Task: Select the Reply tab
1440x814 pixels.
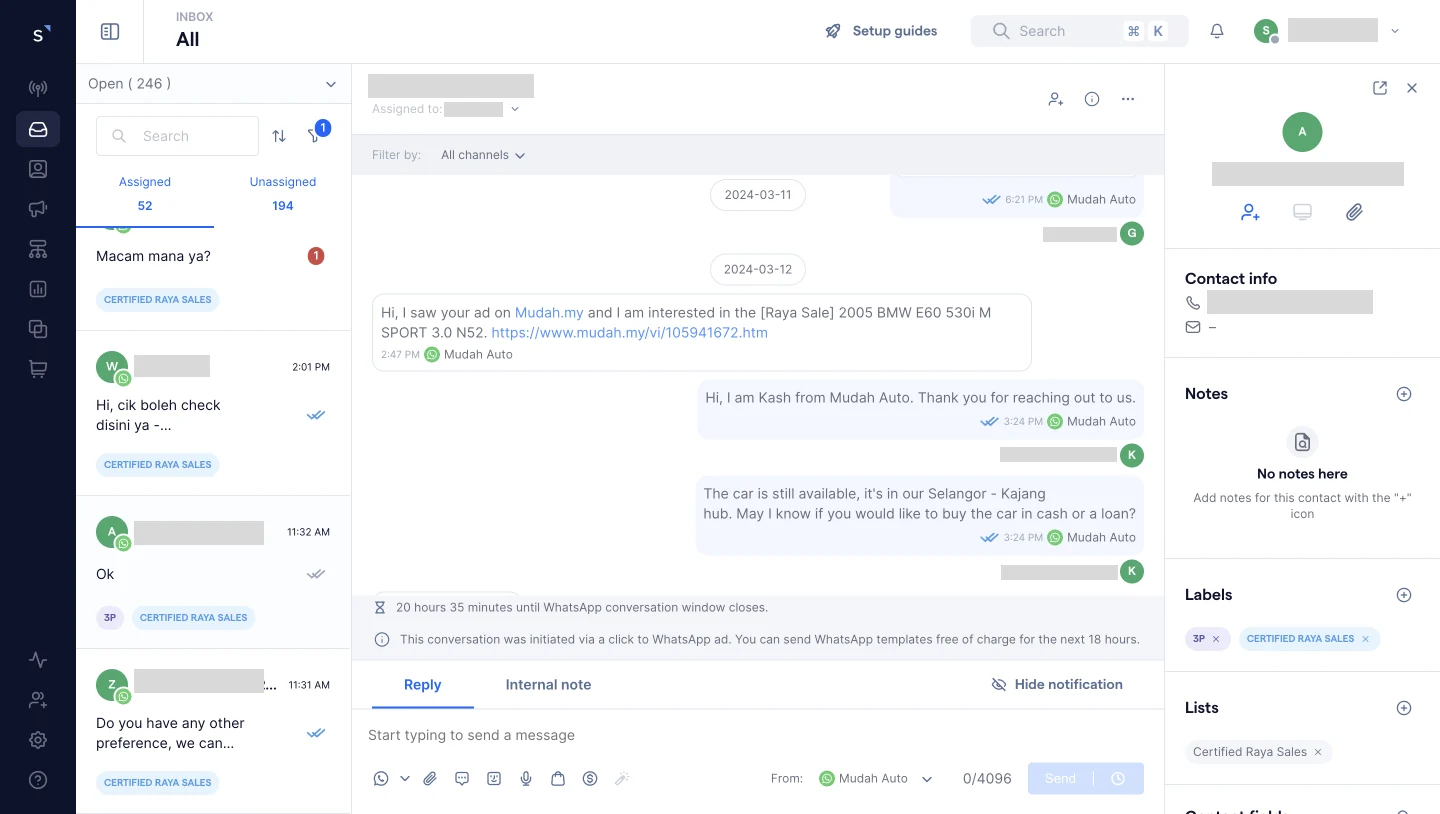Action: tap(422, 685)
